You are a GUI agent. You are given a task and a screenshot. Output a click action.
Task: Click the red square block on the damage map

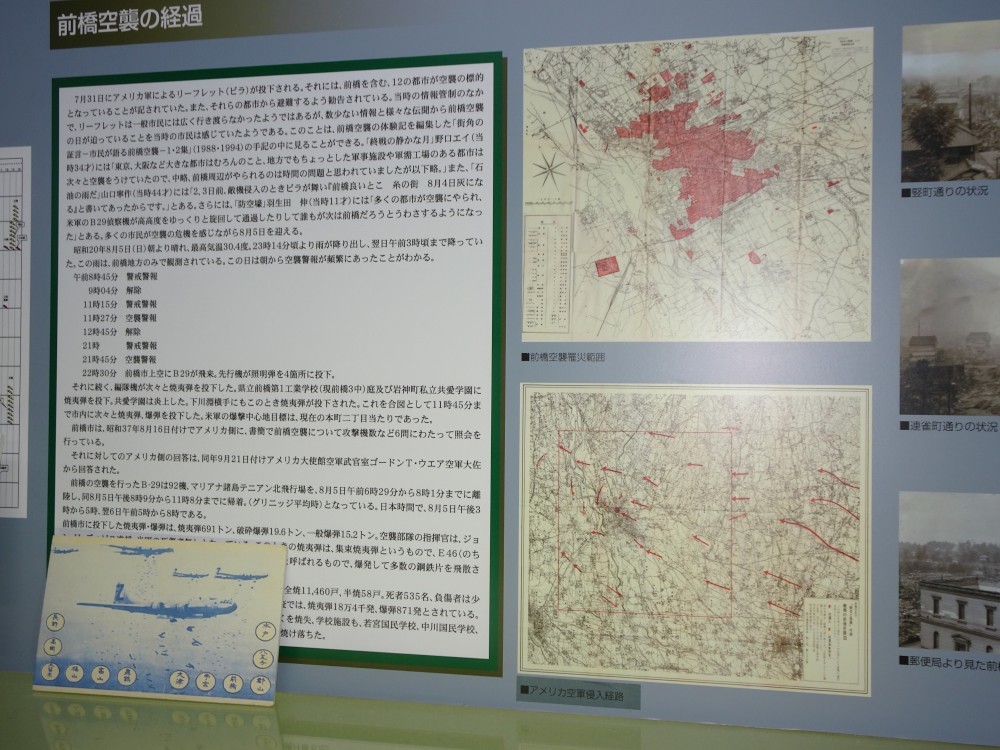[x=607, y=265]
